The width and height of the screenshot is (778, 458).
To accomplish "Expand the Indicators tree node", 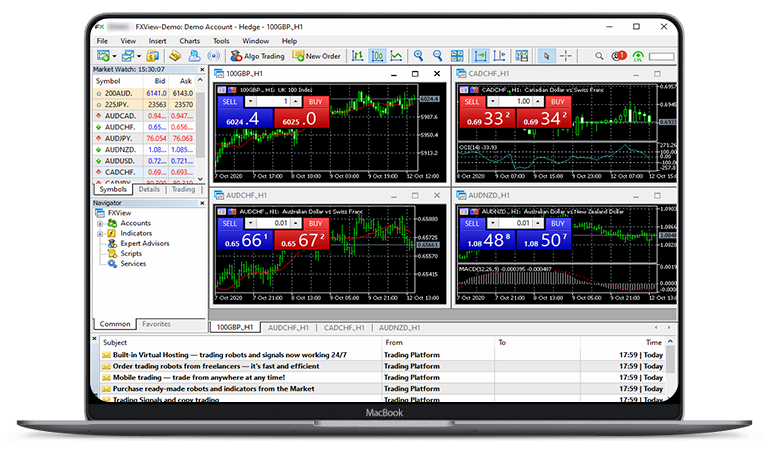I will tap(100, 234).
